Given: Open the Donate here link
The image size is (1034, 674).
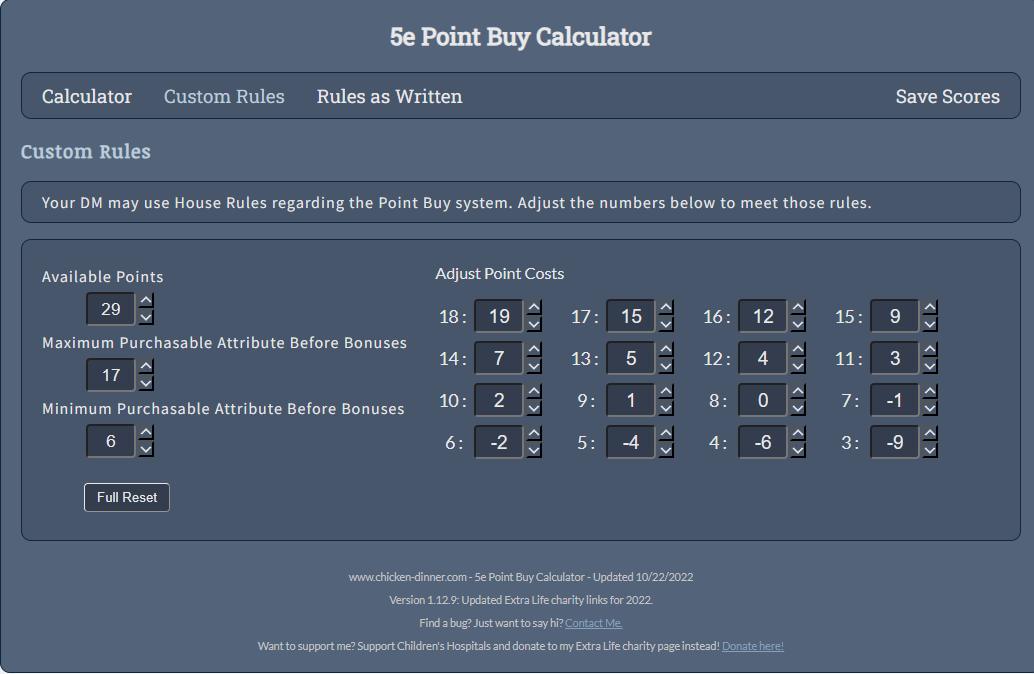Looking at the screenshot, I should point(752,646).
